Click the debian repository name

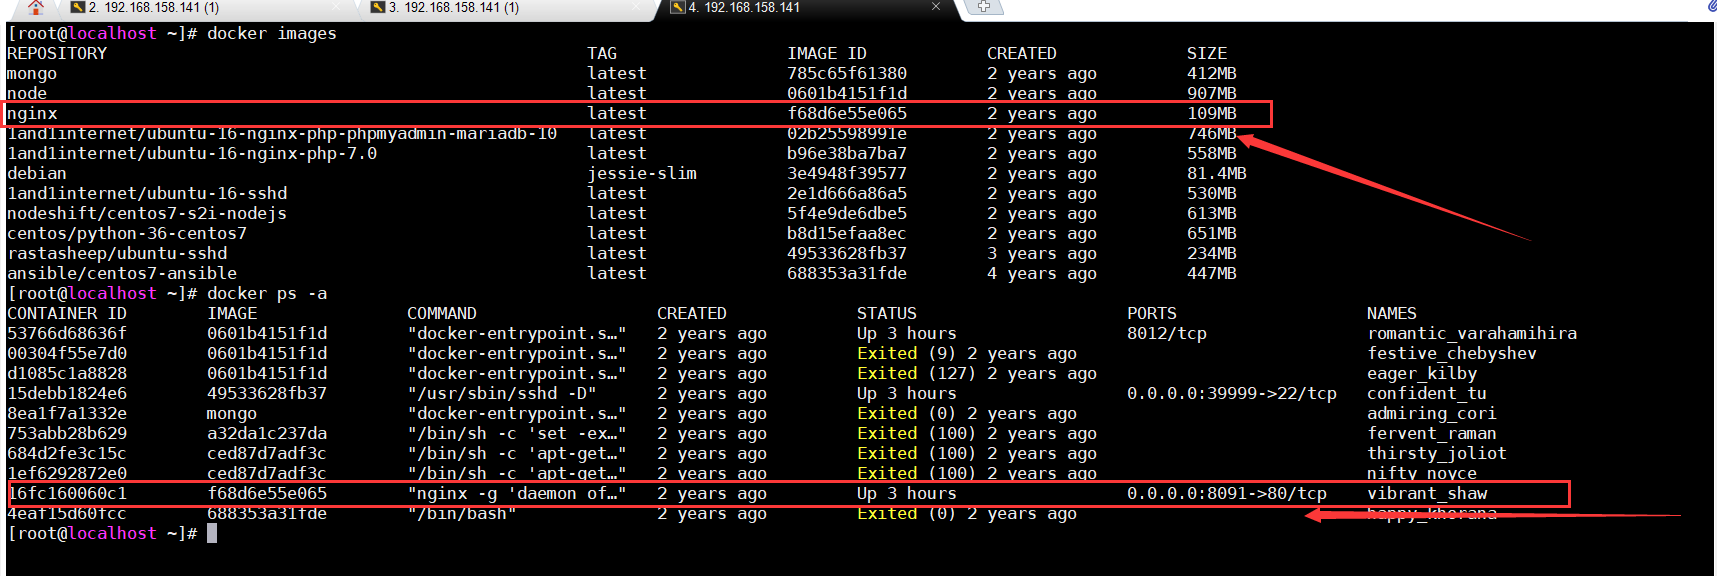(x=37, y=174)
